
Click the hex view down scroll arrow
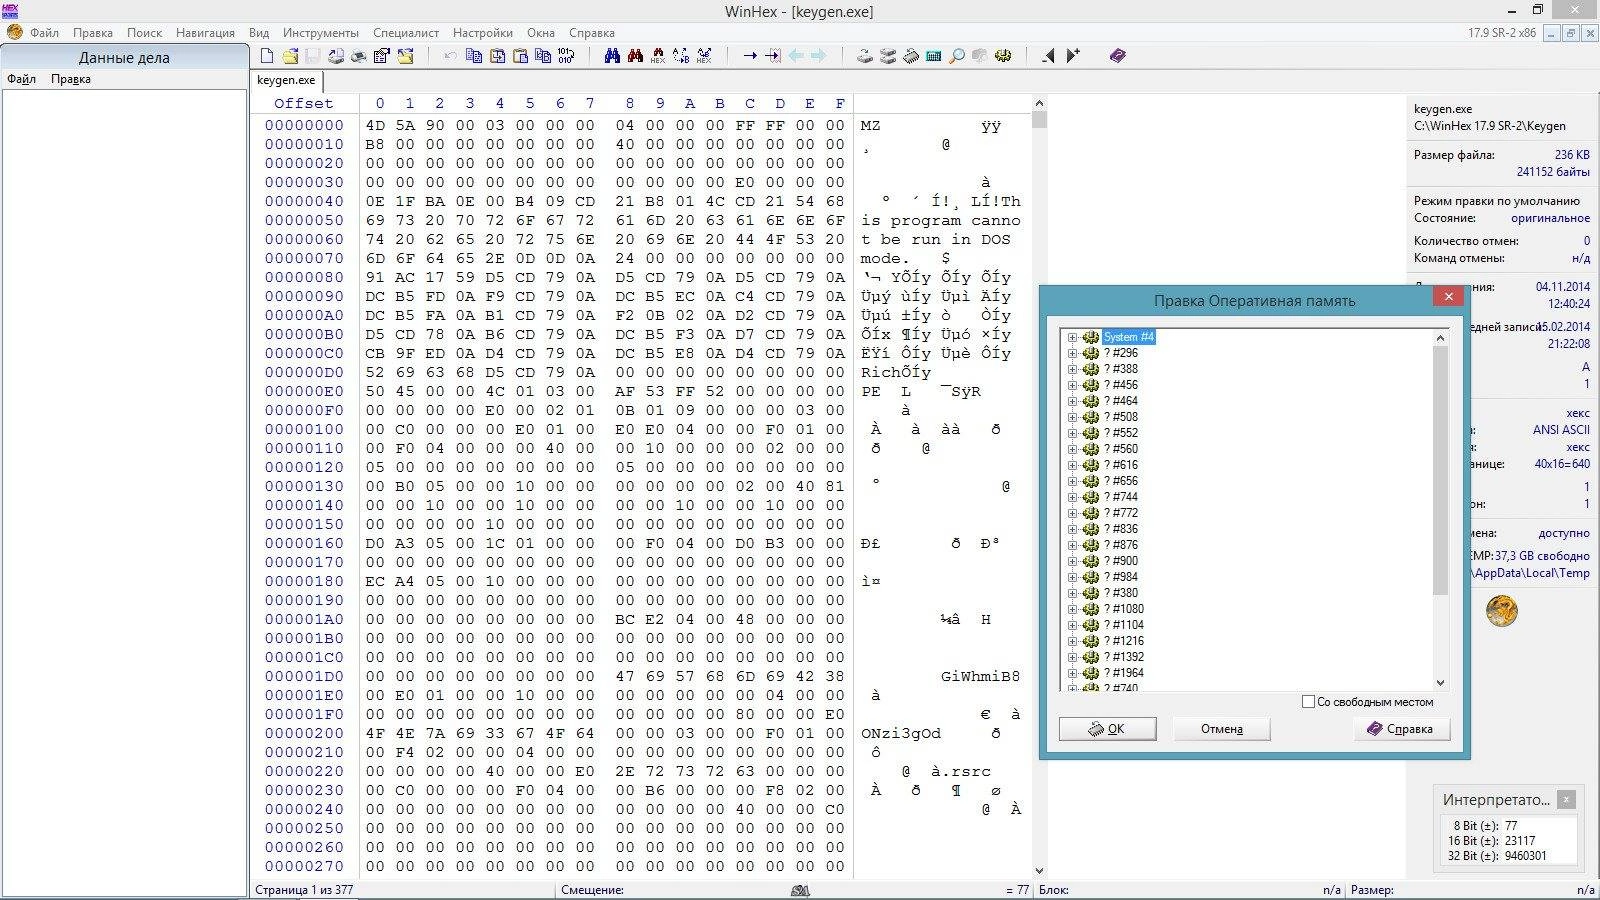tap(1039, 871)
